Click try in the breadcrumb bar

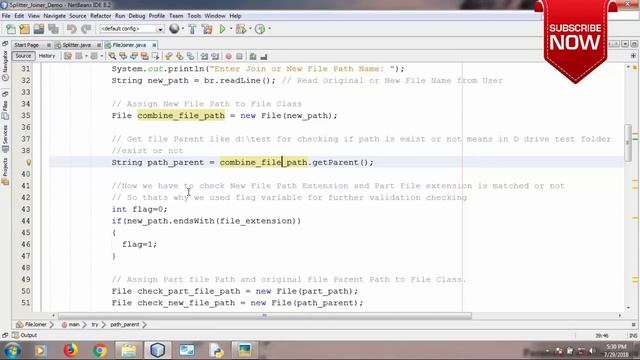pyautogui.click(x=95, y=324)
